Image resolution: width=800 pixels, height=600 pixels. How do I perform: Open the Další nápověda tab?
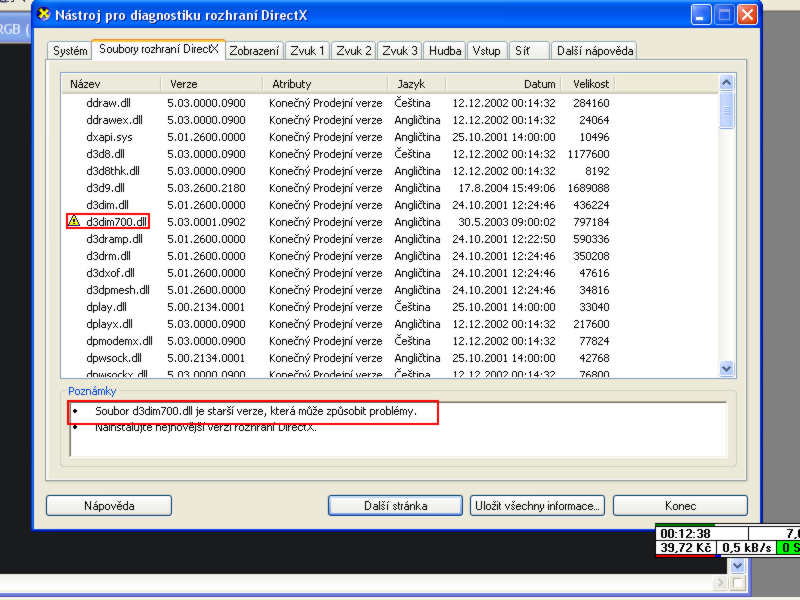click(594, 51)
